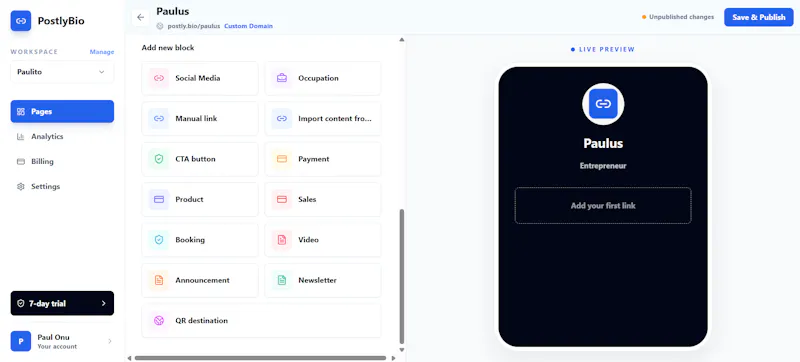
Task: Add a Newsletter block
Action: [x=323, y=280]
